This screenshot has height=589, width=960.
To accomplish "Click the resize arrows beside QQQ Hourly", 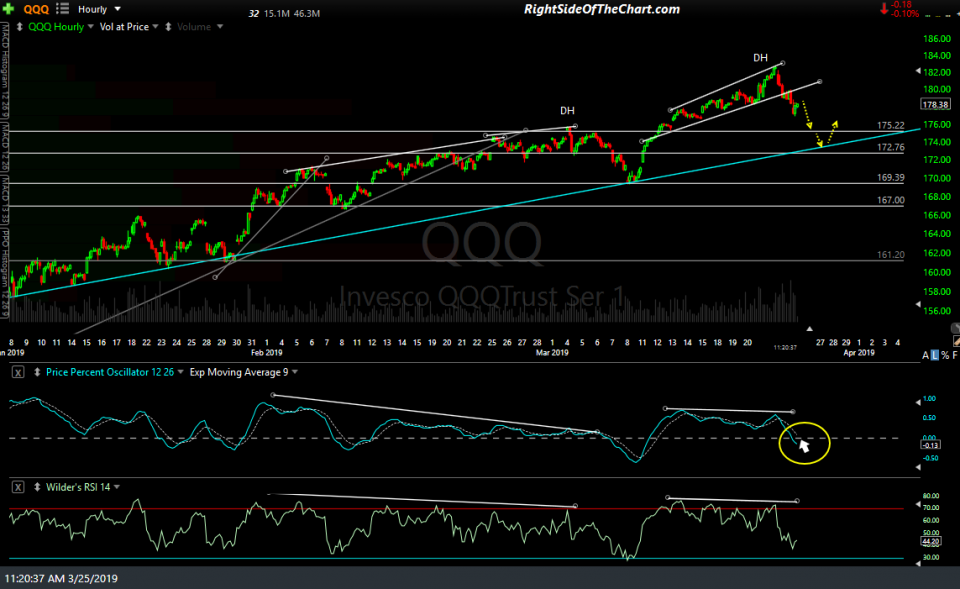I will tap(20, 26).
